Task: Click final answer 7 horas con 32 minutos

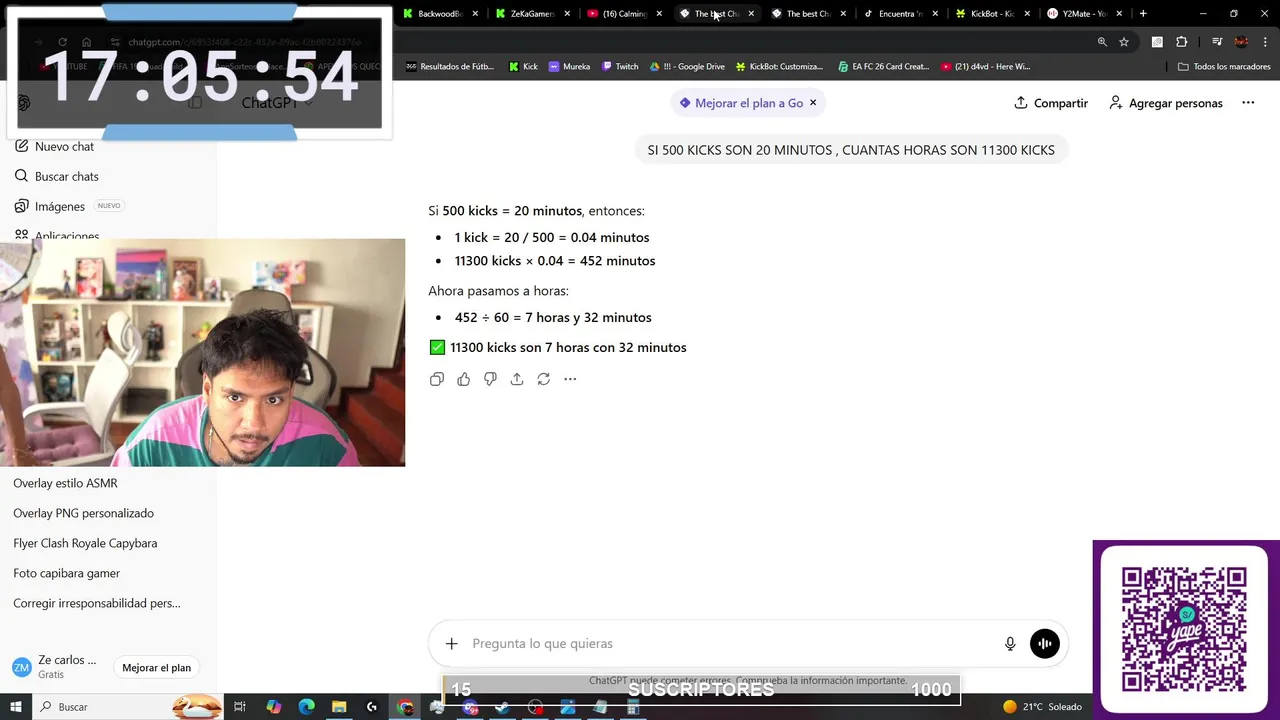Action: (568, 347)
